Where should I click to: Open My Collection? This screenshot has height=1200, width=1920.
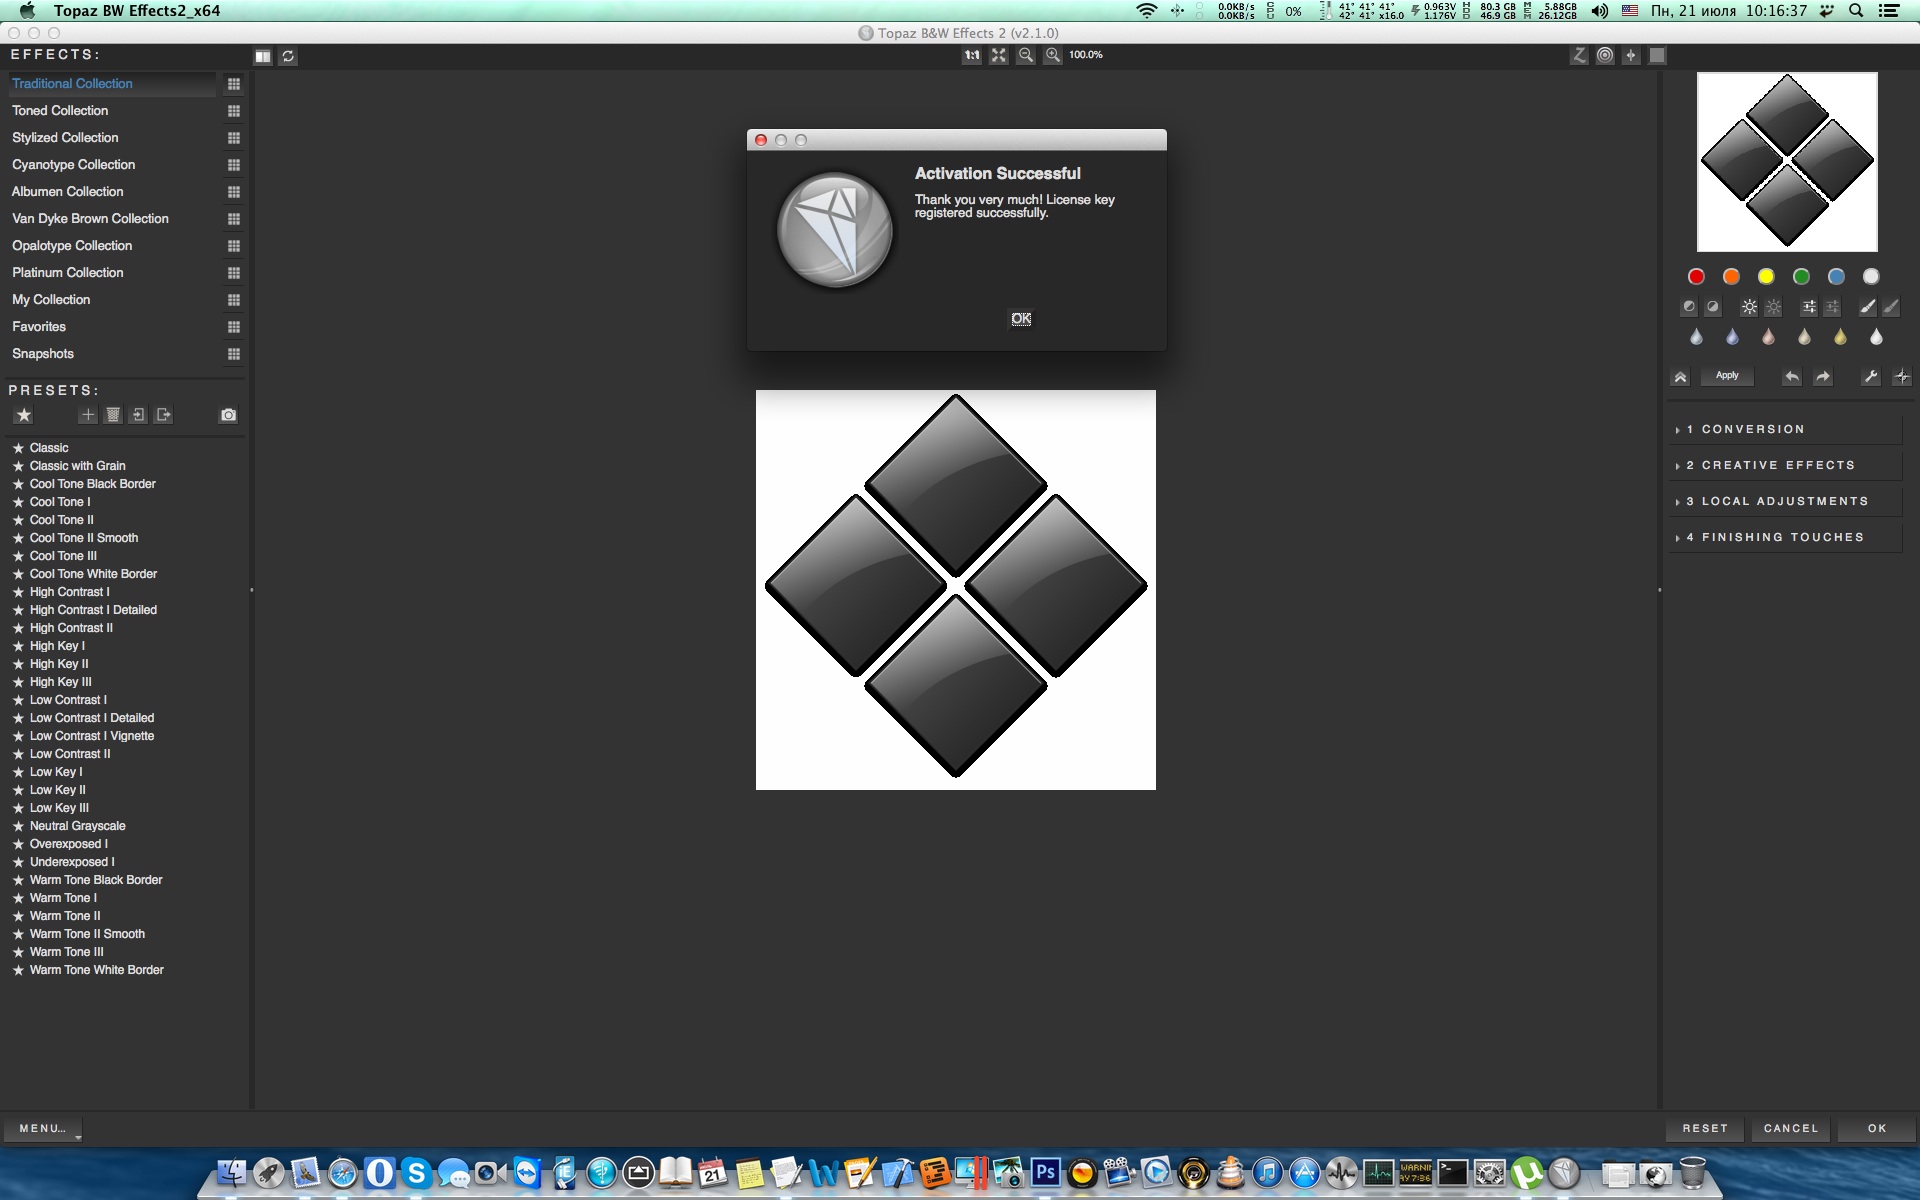(51, 300)
